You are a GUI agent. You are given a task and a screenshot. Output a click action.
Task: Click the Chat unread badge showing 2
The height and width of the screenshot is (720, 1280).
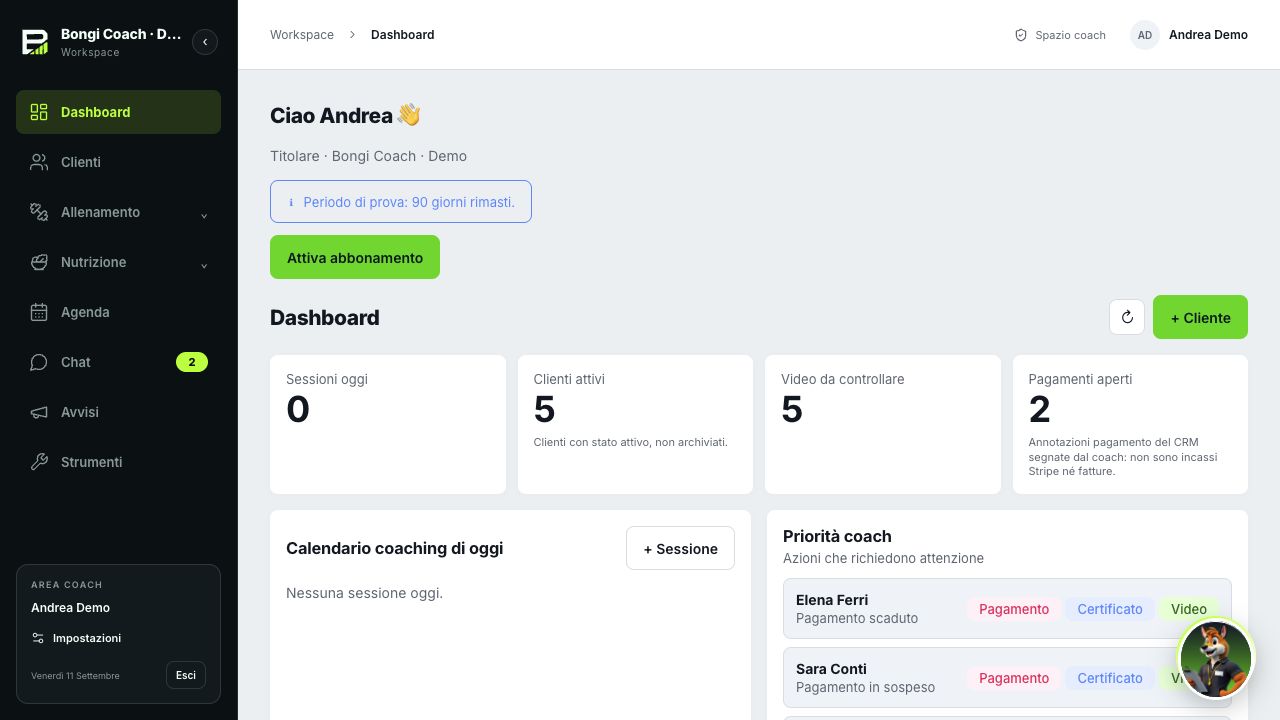coord(192,362)
